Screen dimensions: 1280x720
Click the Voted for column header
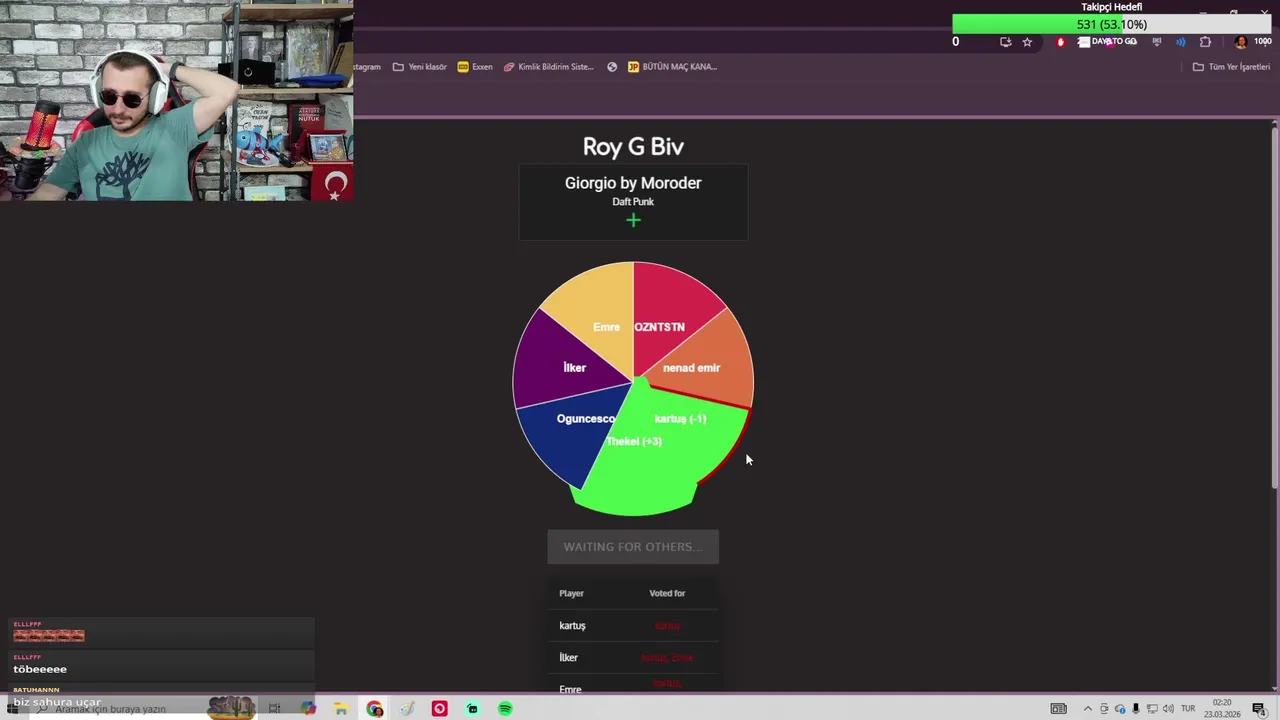click(x=667, y=593)
